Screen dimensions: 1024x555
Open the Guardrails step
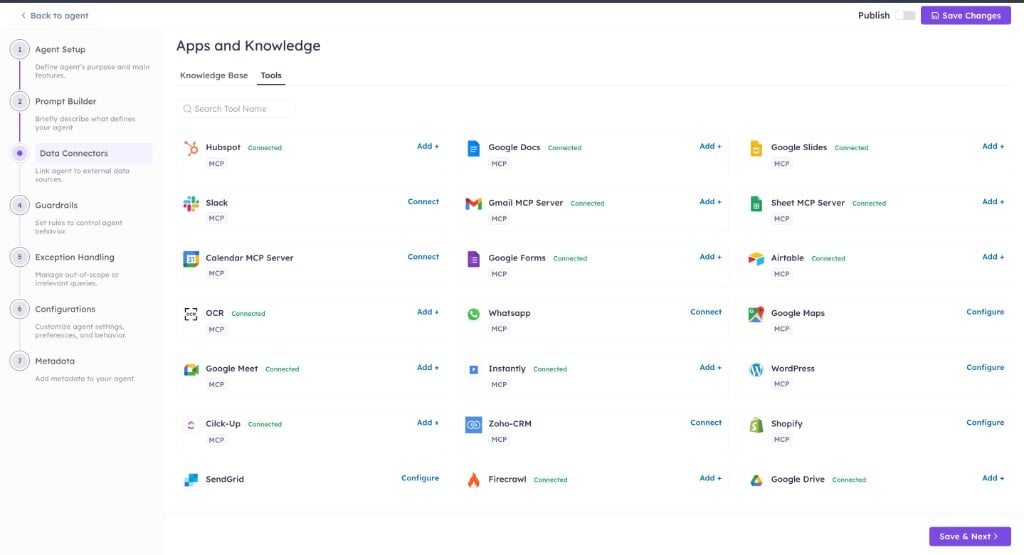[x=56, y=205]
